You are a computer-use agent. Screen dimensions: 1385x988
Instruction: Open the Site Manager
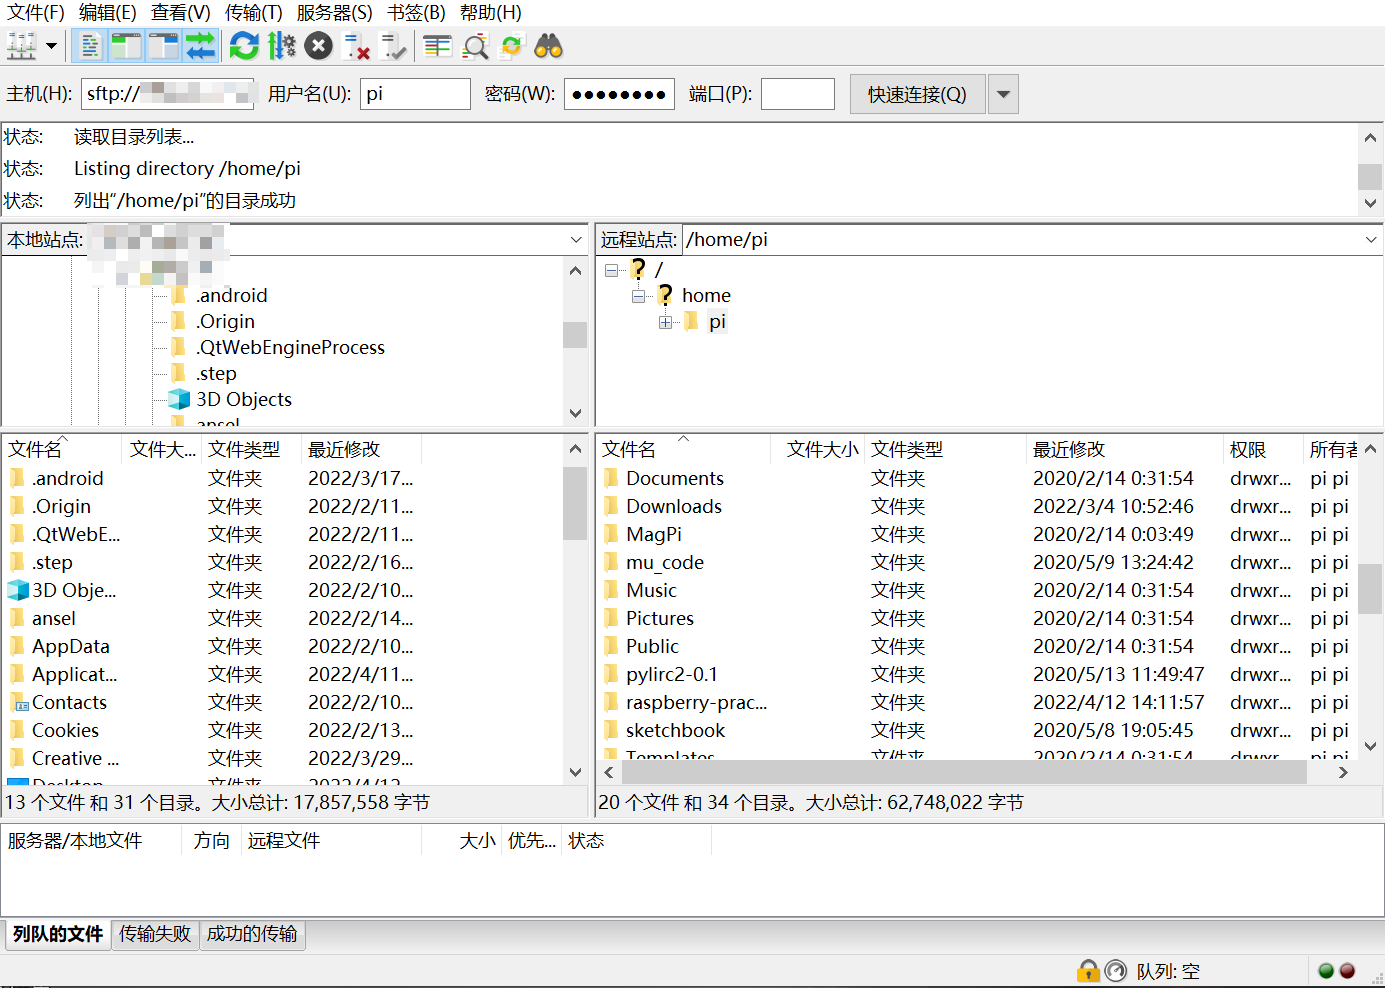(22, 46)
